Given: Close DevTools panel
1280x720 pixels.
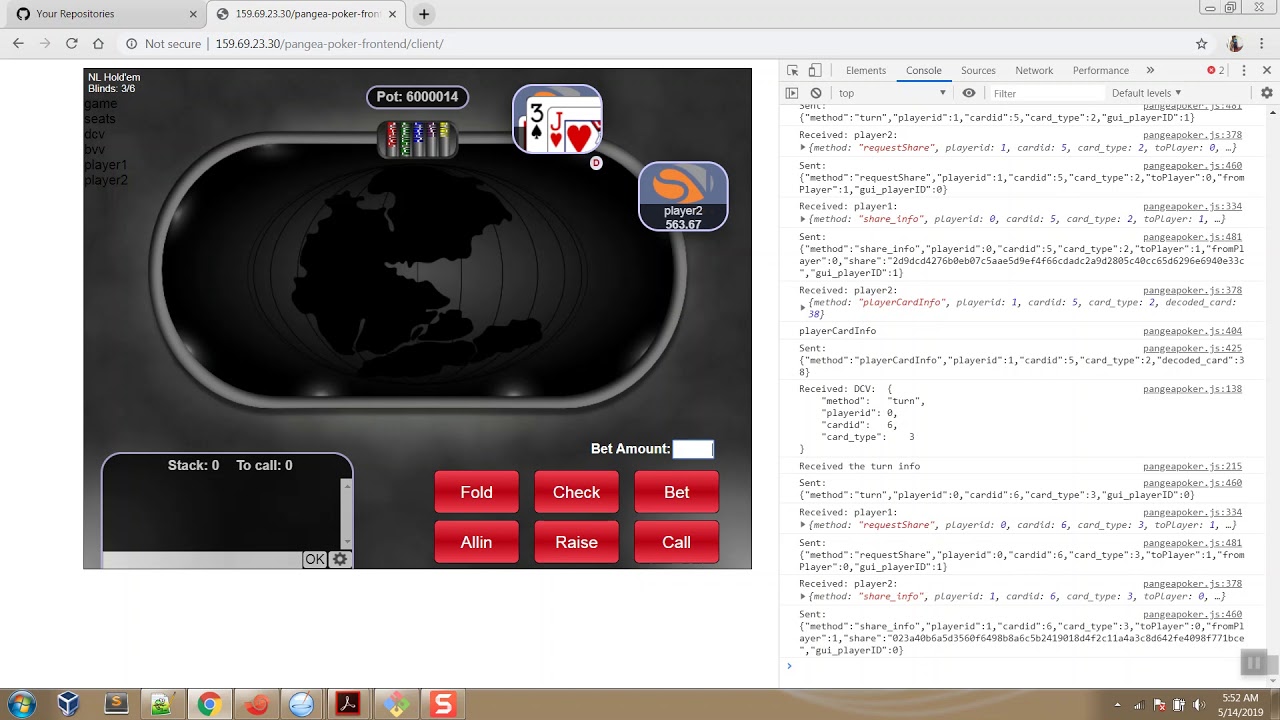Looking at the screenshot, I should [1267, 70].
